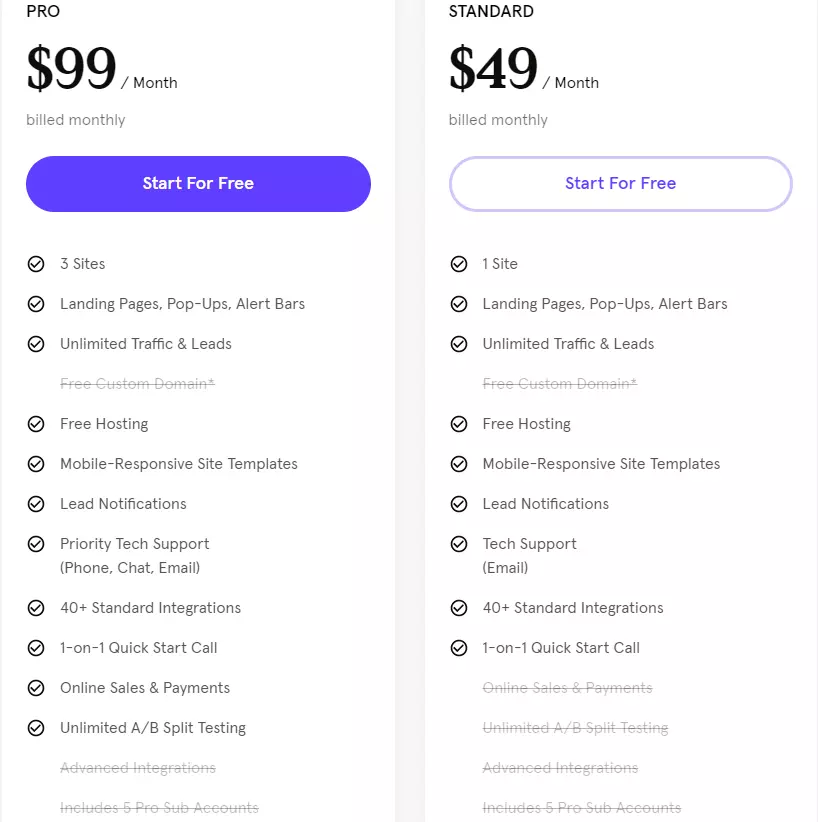Viewport: 818px width, 822px height.
Task: Click the checkmark beside Landing Pages under Standard
Action: click(459, 304)
